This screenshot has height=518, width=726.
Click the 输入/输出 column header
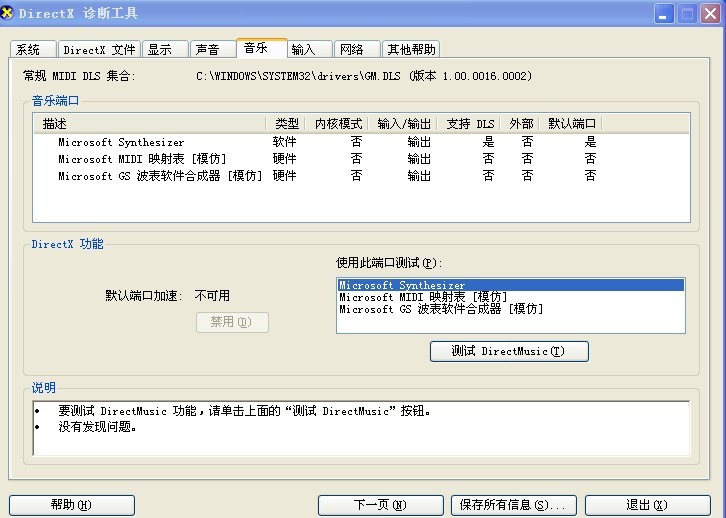[x=403, y=124]
